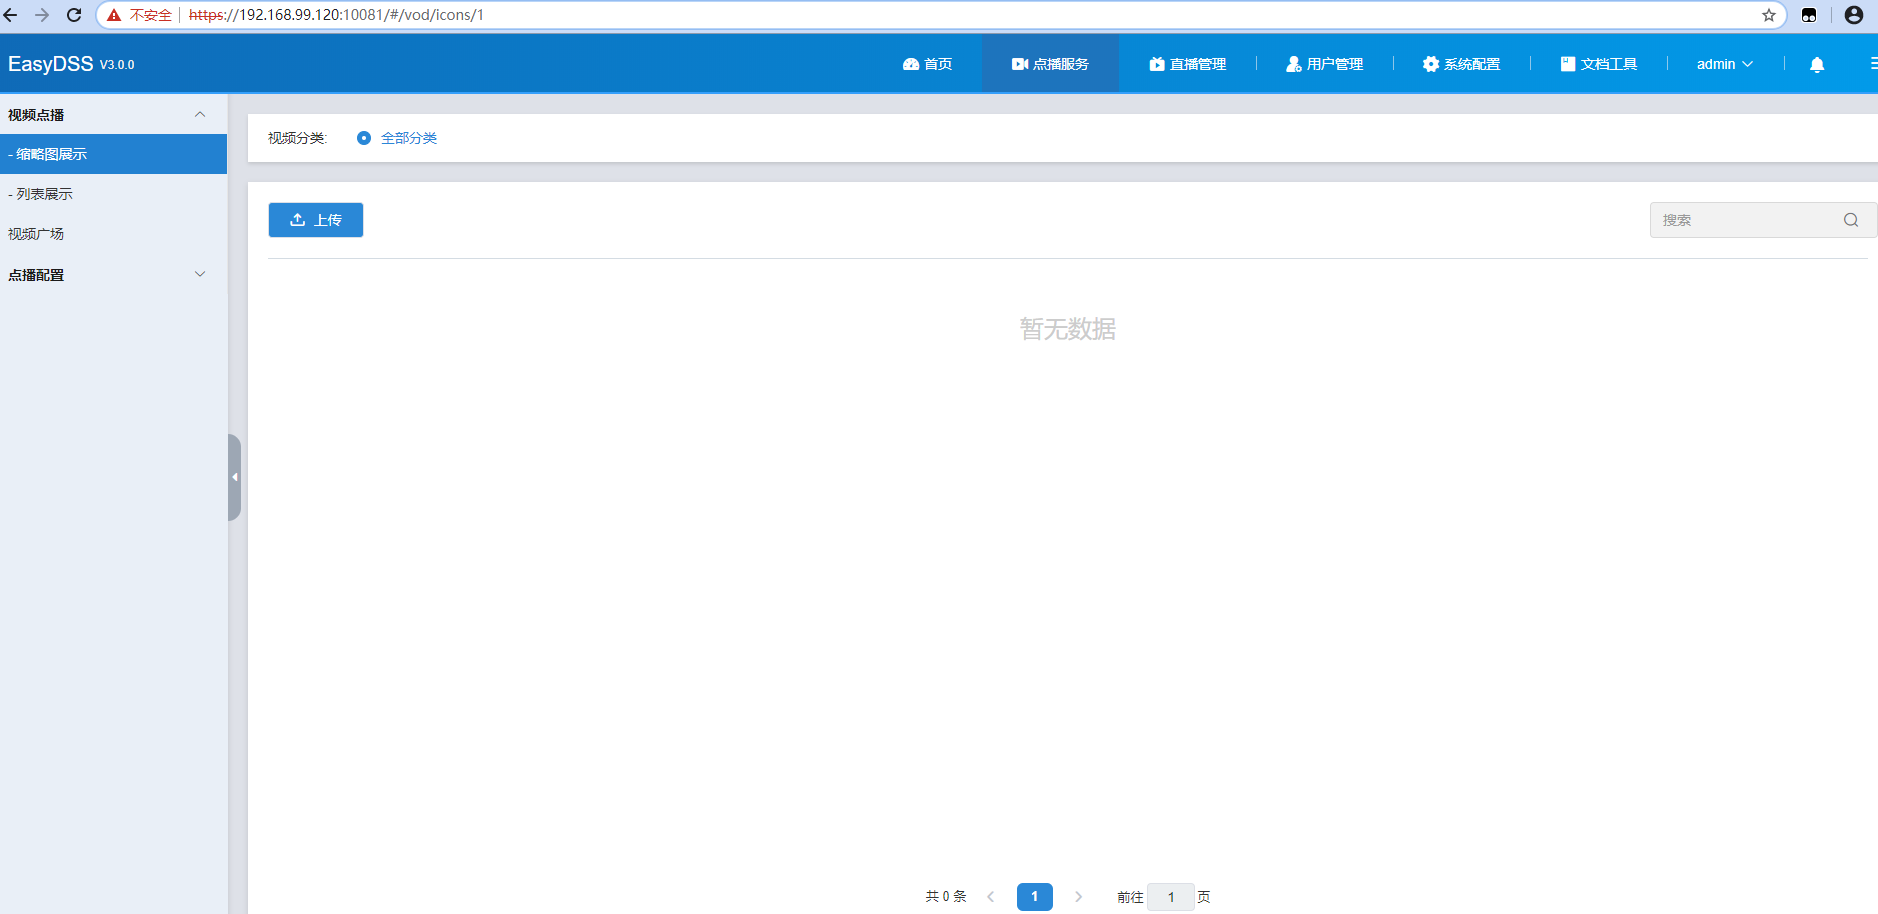Screen dimensions: 1878x914
Task: Click the magnifier icon in search box
Action: coord(1851,220)
